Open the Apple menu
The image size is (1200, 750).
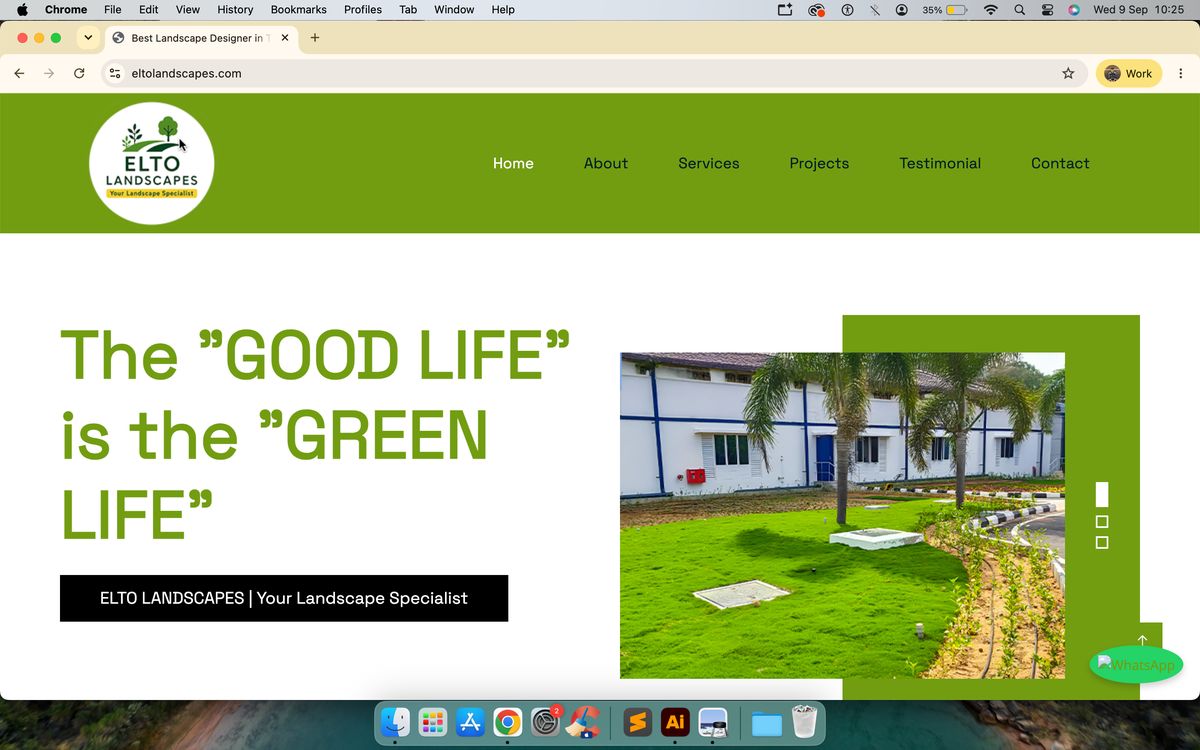[22, 10]
